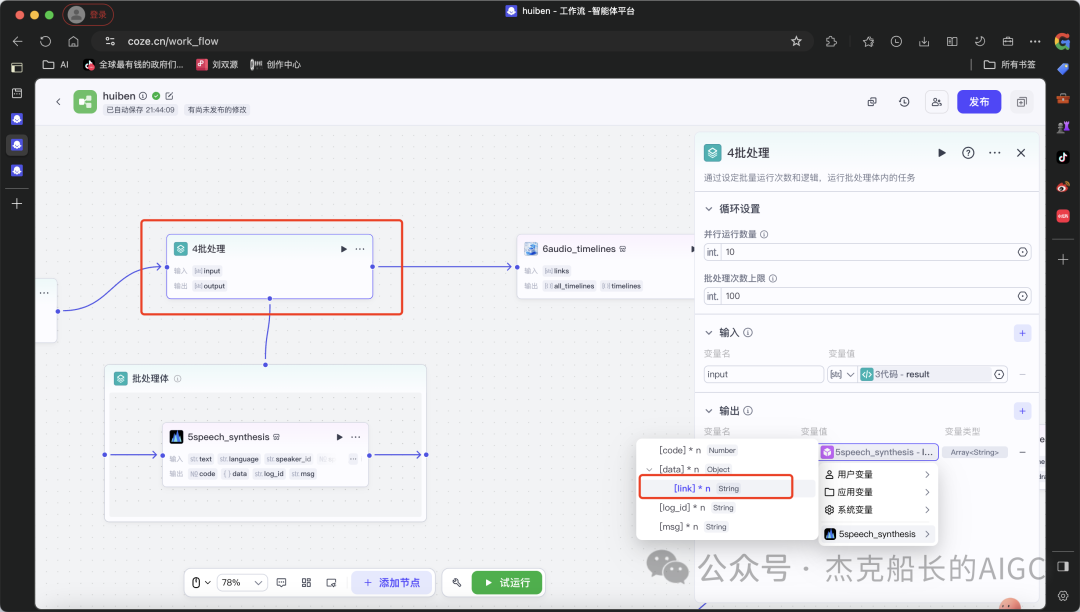Open more options of 5speech_synthesis node
The image size is (1080, 612).
(355, 437)
